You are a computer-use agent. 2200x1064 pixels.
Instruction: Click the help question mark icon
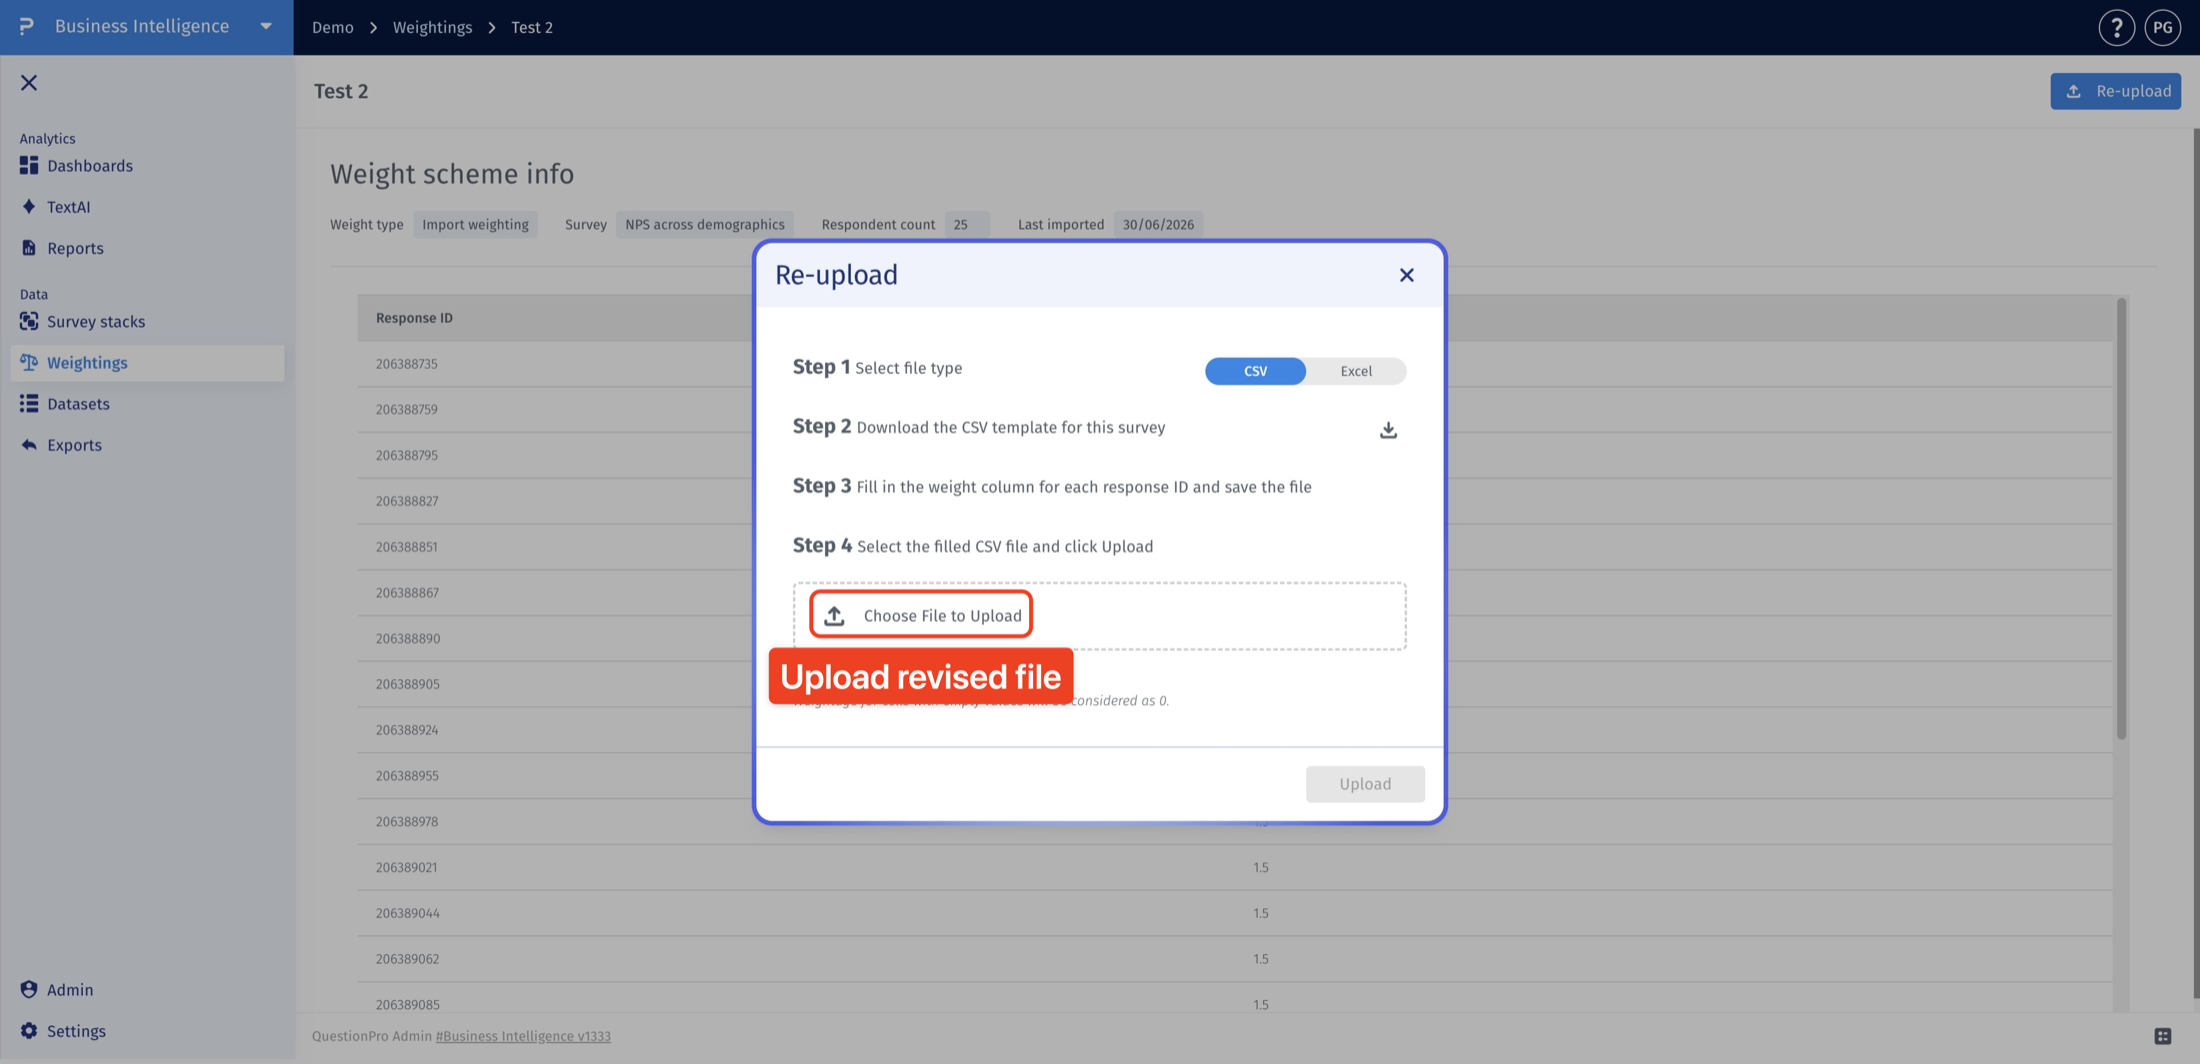[x=2116, y=28]
